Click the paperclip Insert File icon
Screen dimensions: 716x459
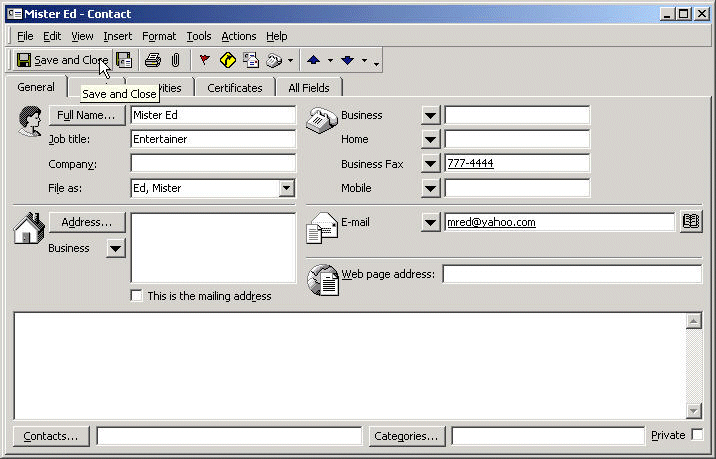click(x=175, y=60)
